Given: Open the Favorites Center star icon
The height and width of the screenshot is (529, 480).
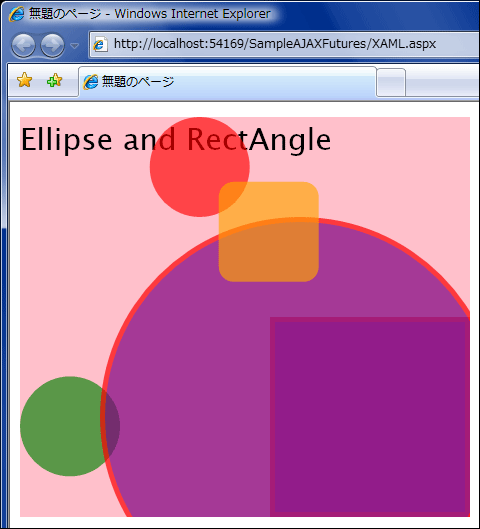Looking at the screenshot, I should [x=25, y=80].
